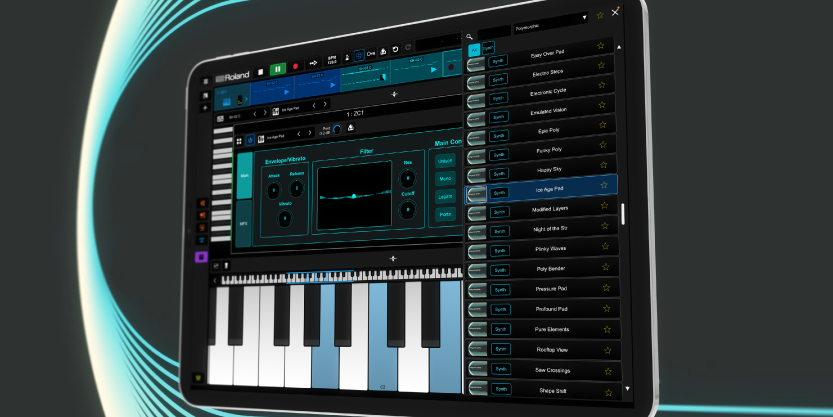Select the Synth filter tab beside All
The width and height of the screenshot is (833, 417).
488,48
